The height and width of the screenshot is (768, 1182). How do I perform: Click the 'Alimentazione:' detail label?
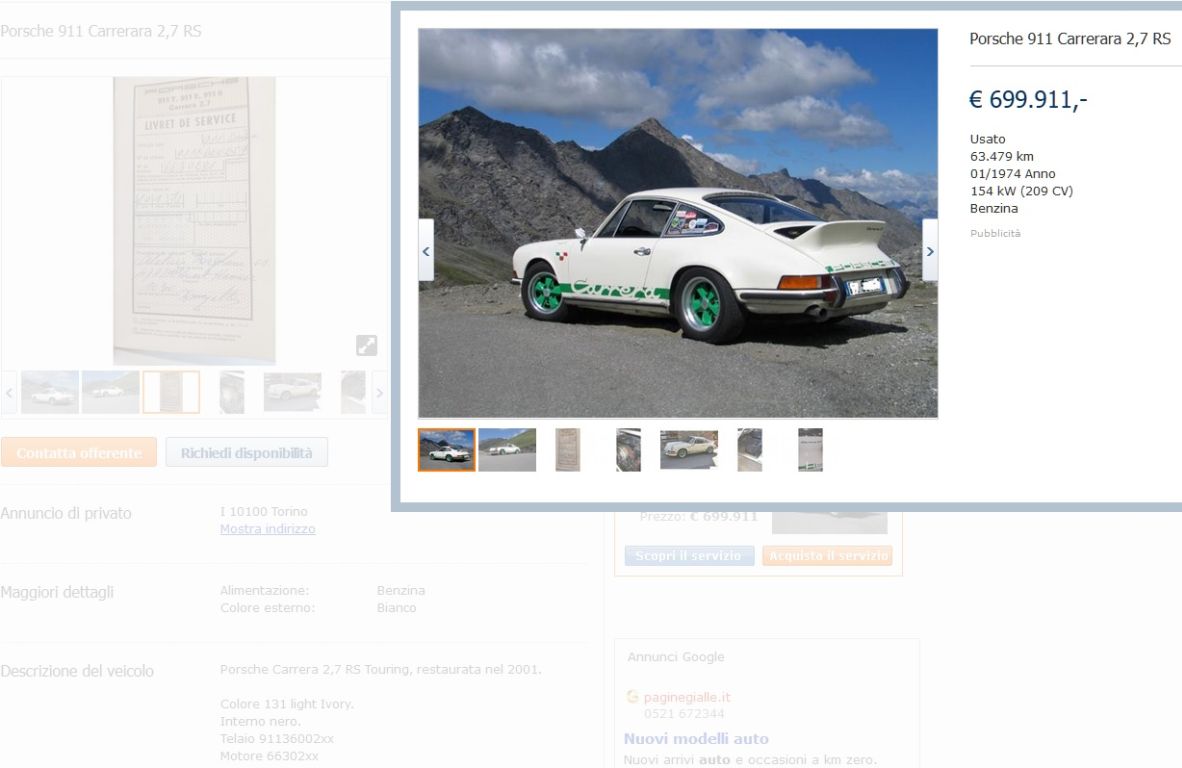265,591
